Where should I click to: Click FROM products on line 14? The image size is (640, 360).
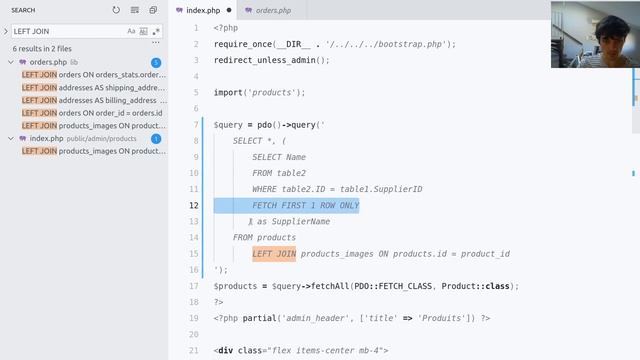[x=264, y=238]
